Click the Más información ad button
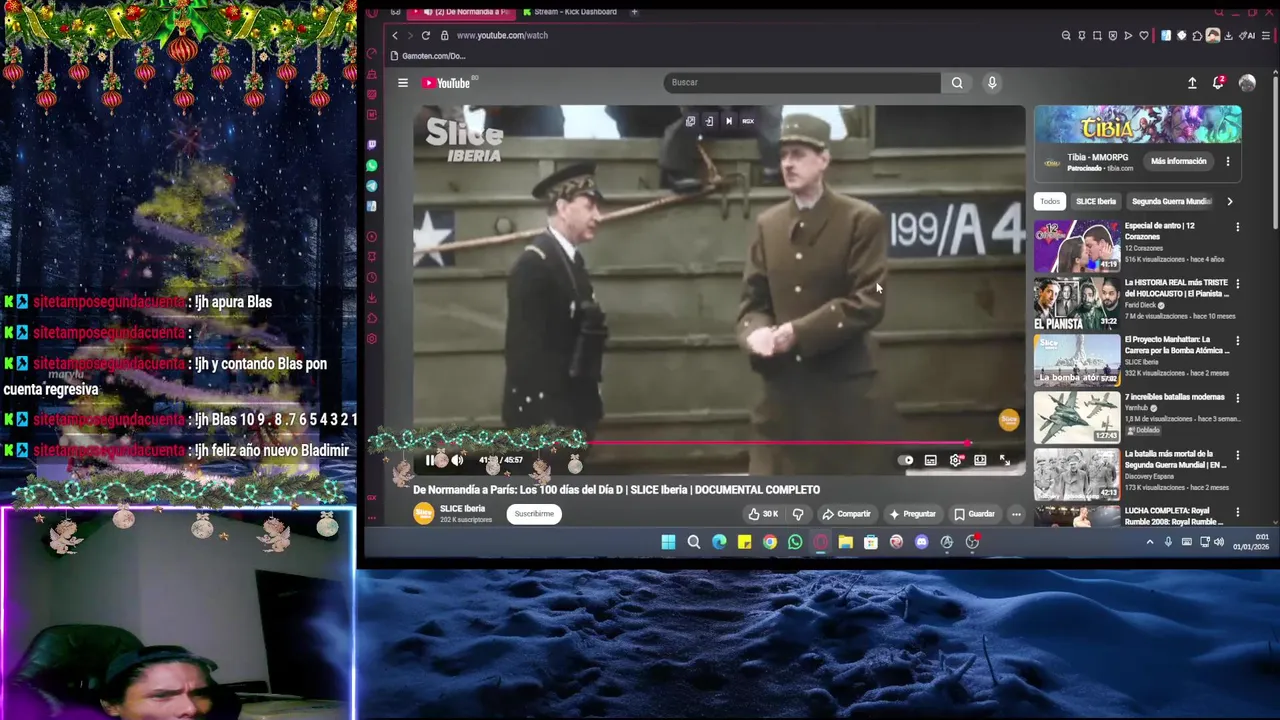The image size is (1280, 720). (1178, 161)
